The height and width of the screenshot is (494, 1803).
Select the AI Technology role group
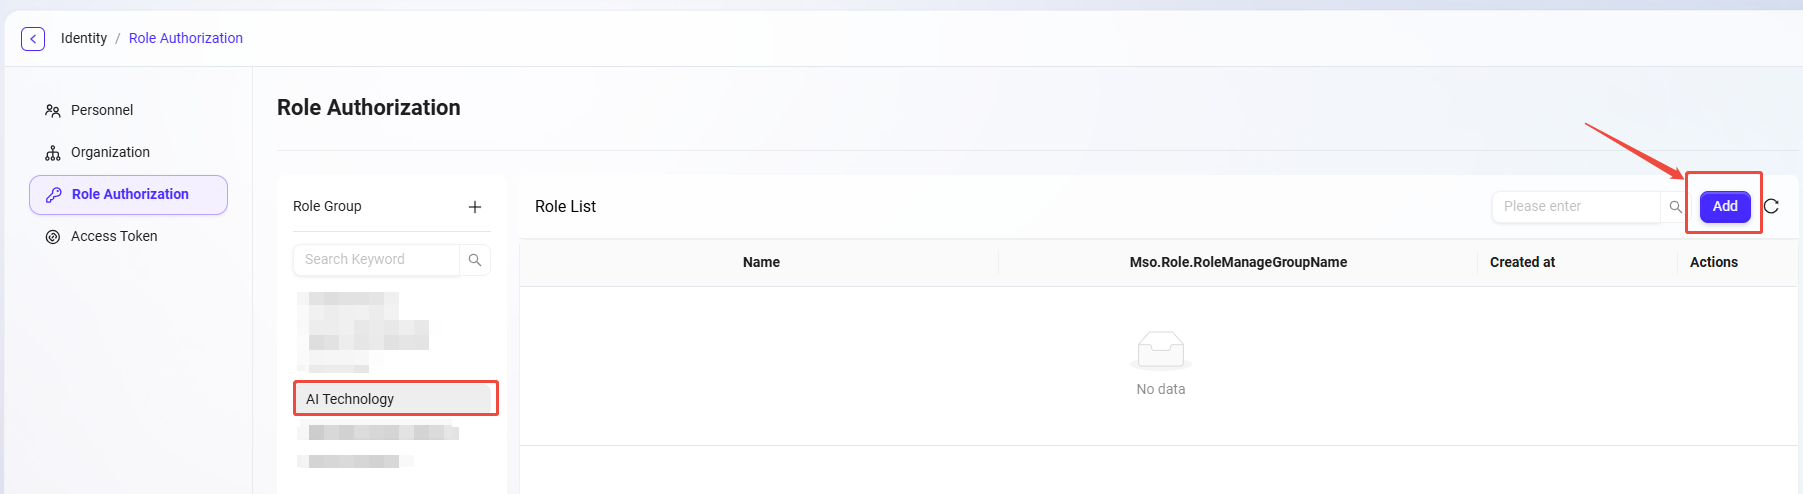pyautogui.click(x=395, y=398)
